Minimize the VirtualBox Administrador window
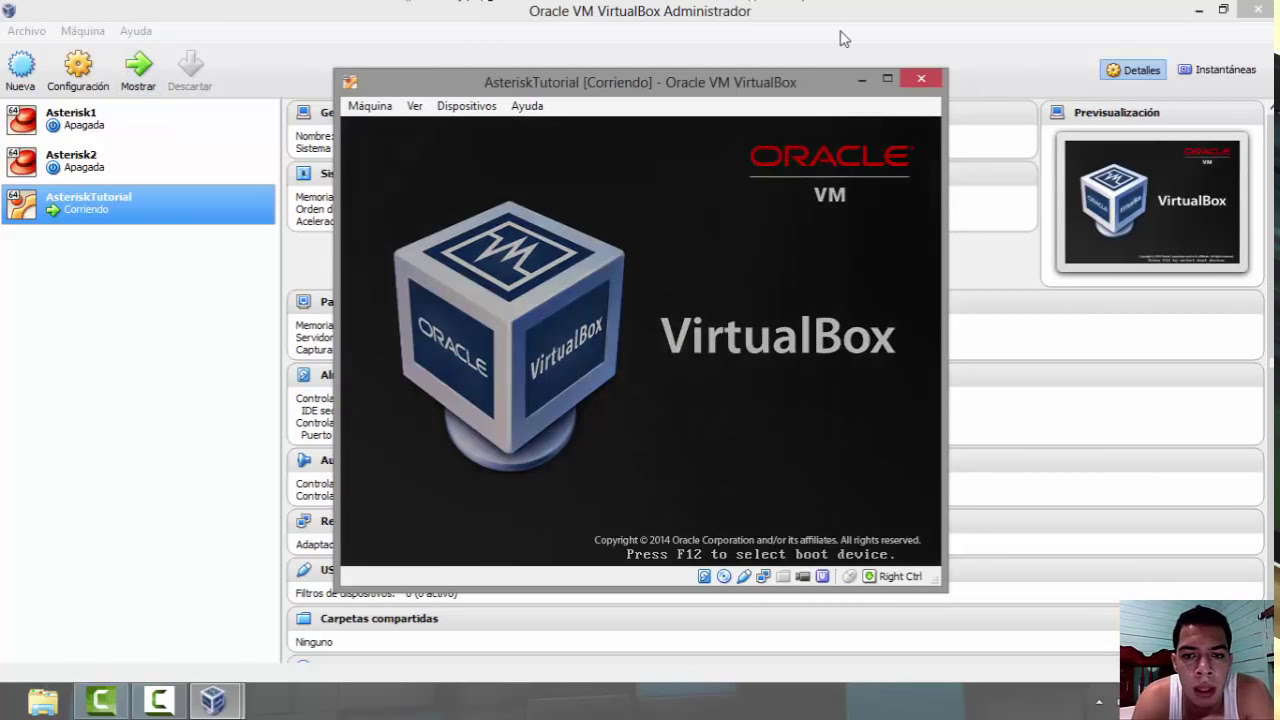The image size is (1280, 720). 1199,11
